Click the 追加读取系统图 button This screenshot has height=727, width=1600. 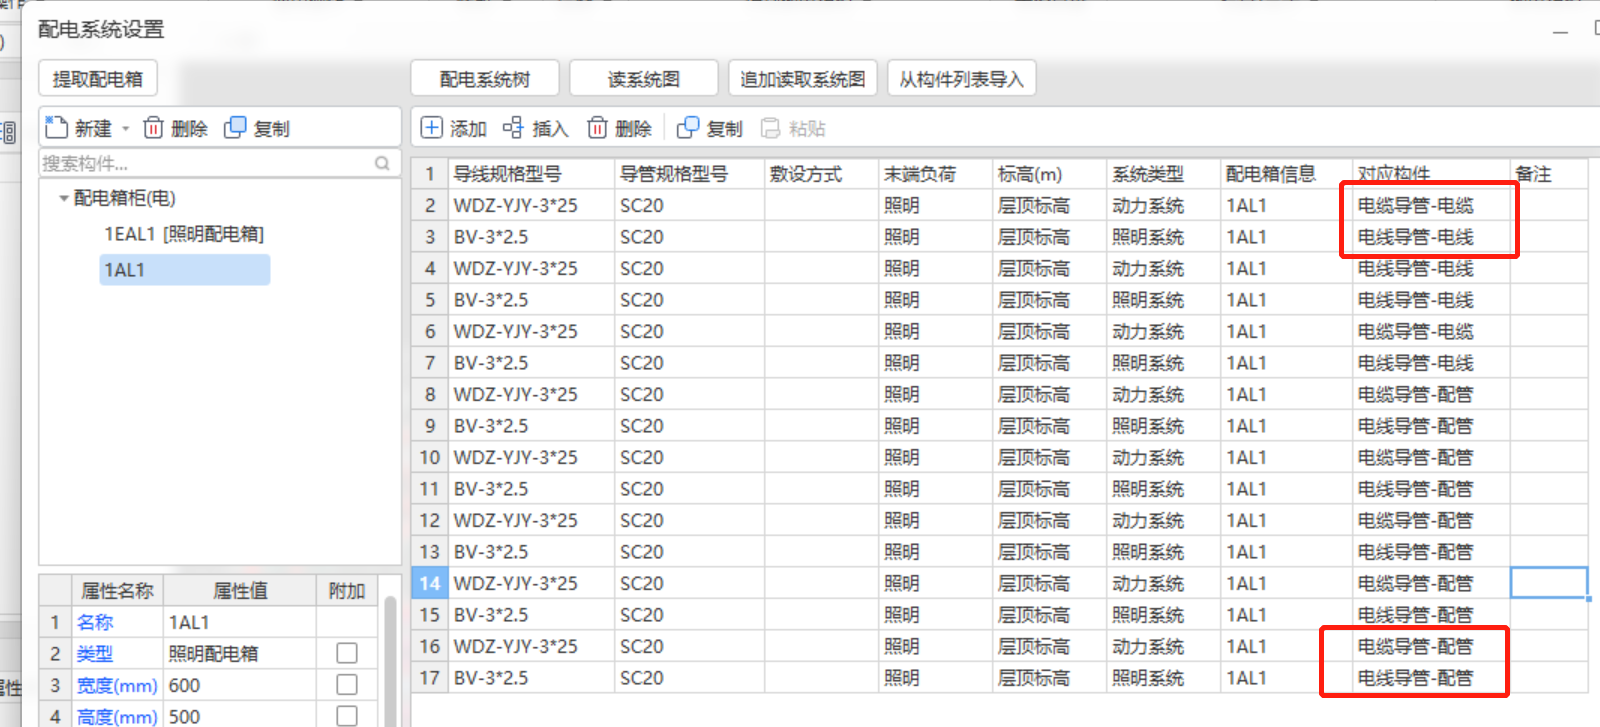point(803,79)
